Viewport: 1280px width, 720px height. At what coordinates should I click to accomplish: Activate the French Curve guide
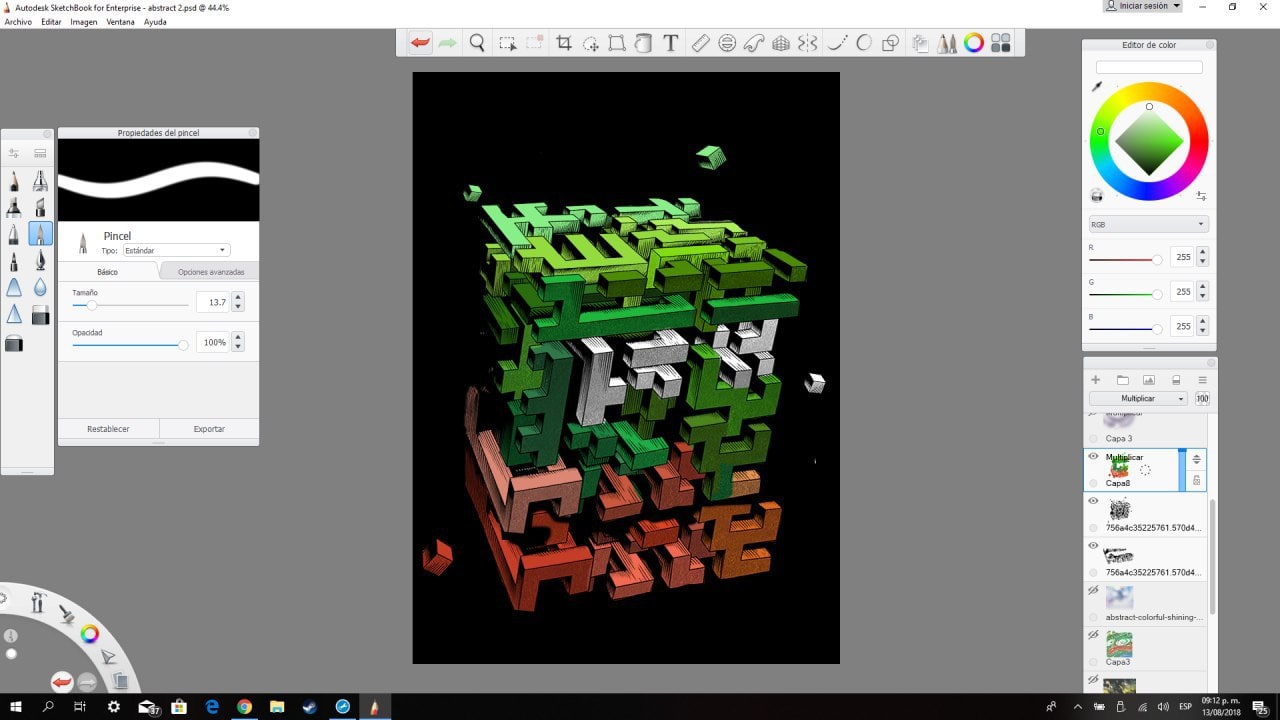click(x=755, y=43)
